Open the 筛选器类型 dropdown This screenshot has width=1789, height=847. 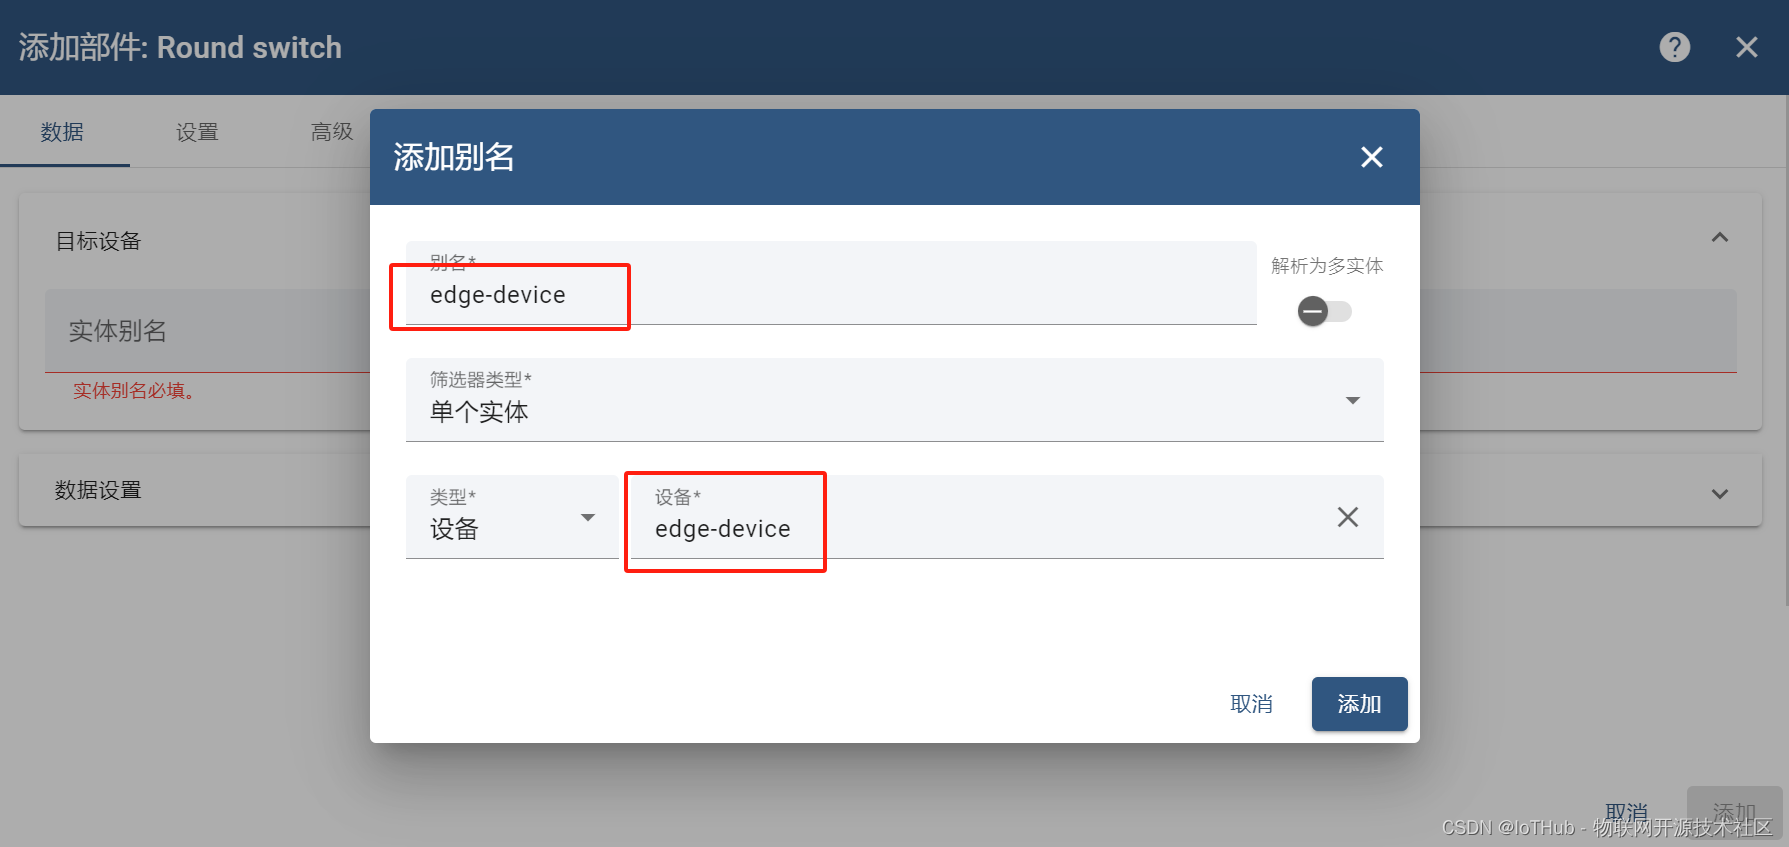point(894,400)
